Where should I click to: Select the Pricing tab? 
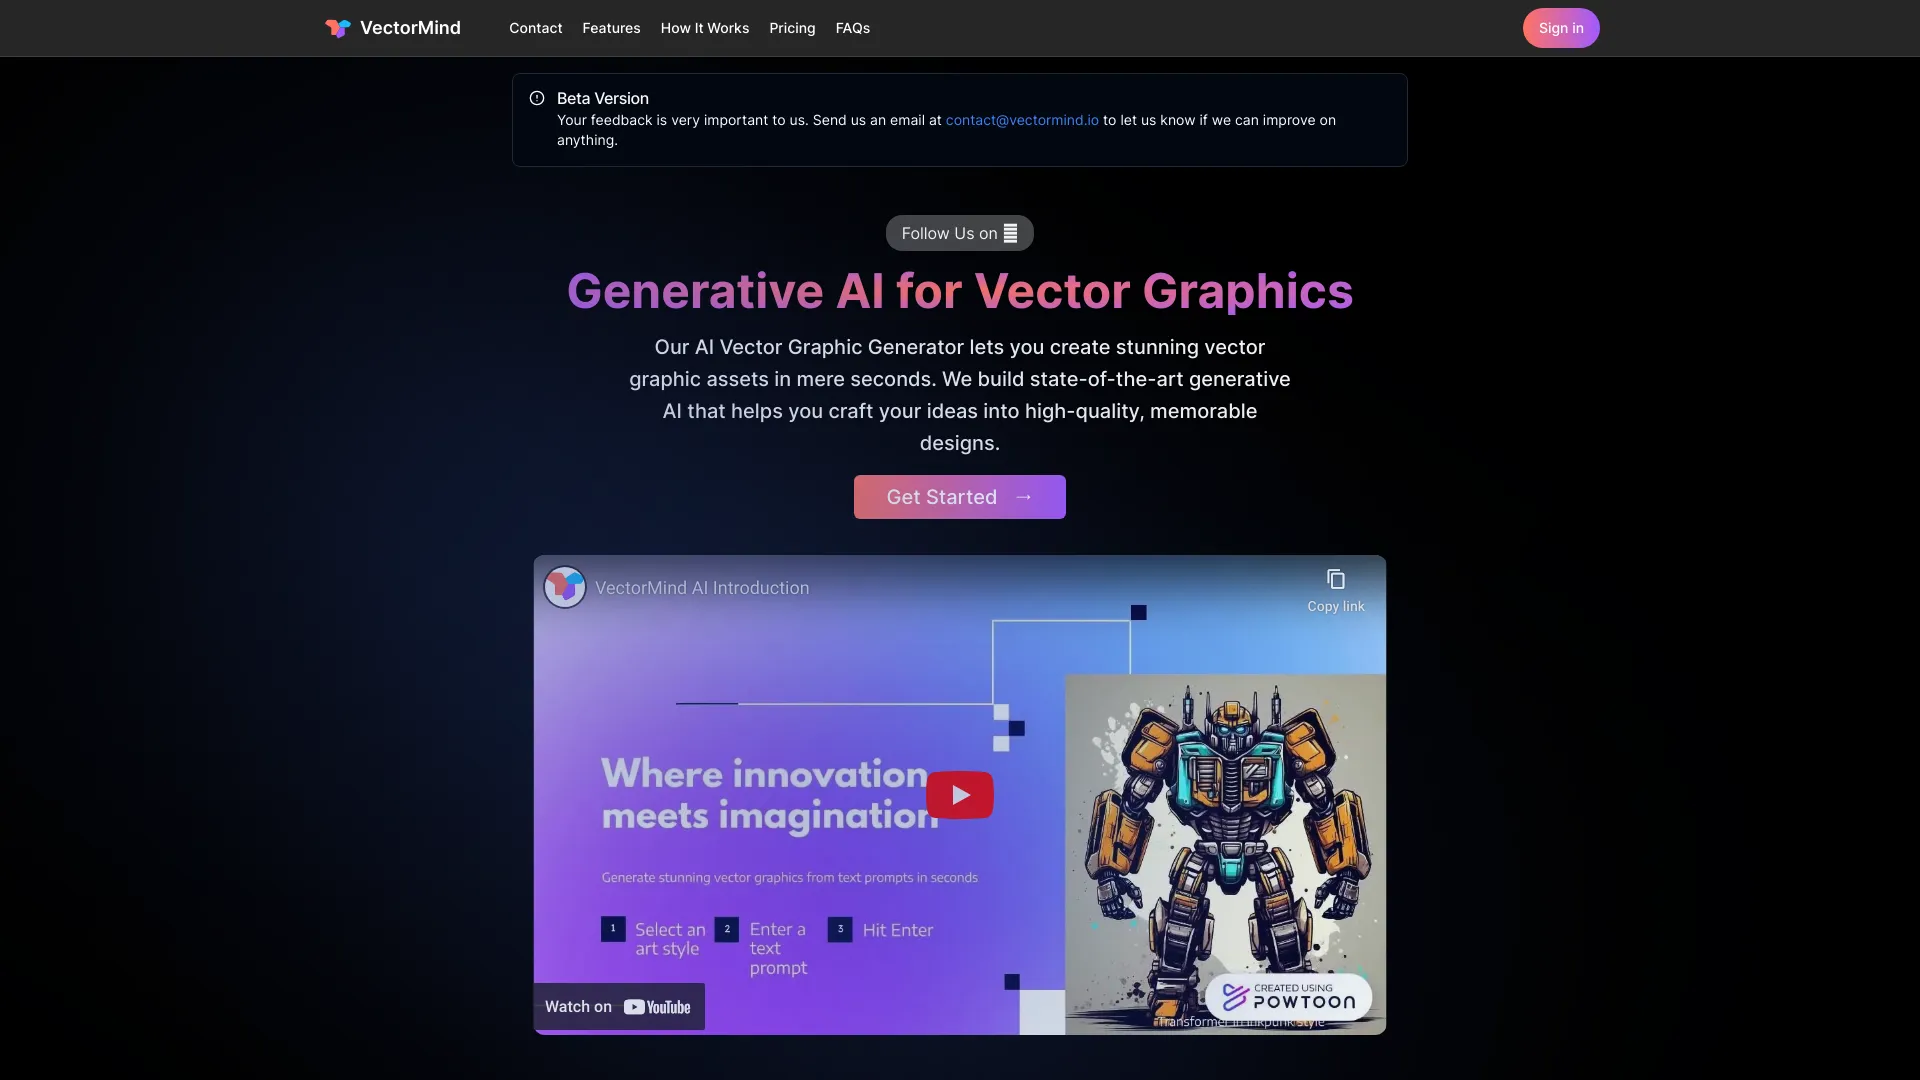pos(793,28)
